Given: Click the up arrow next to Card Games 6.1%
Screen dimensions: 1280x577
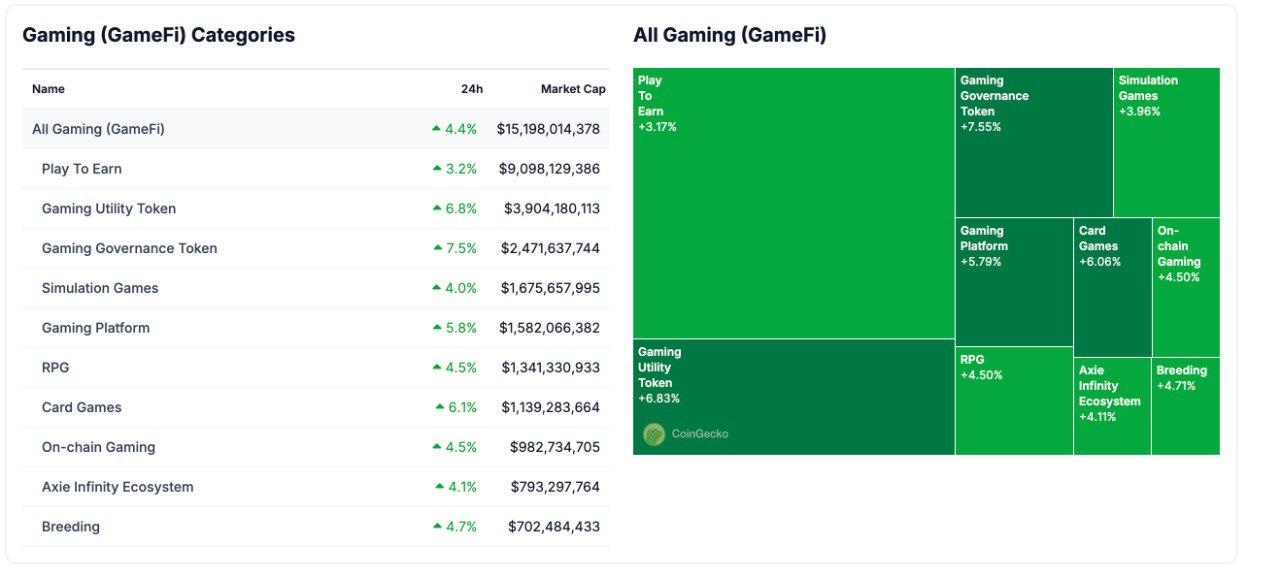Looking at the screenshot, I should [x=439, y=407].
